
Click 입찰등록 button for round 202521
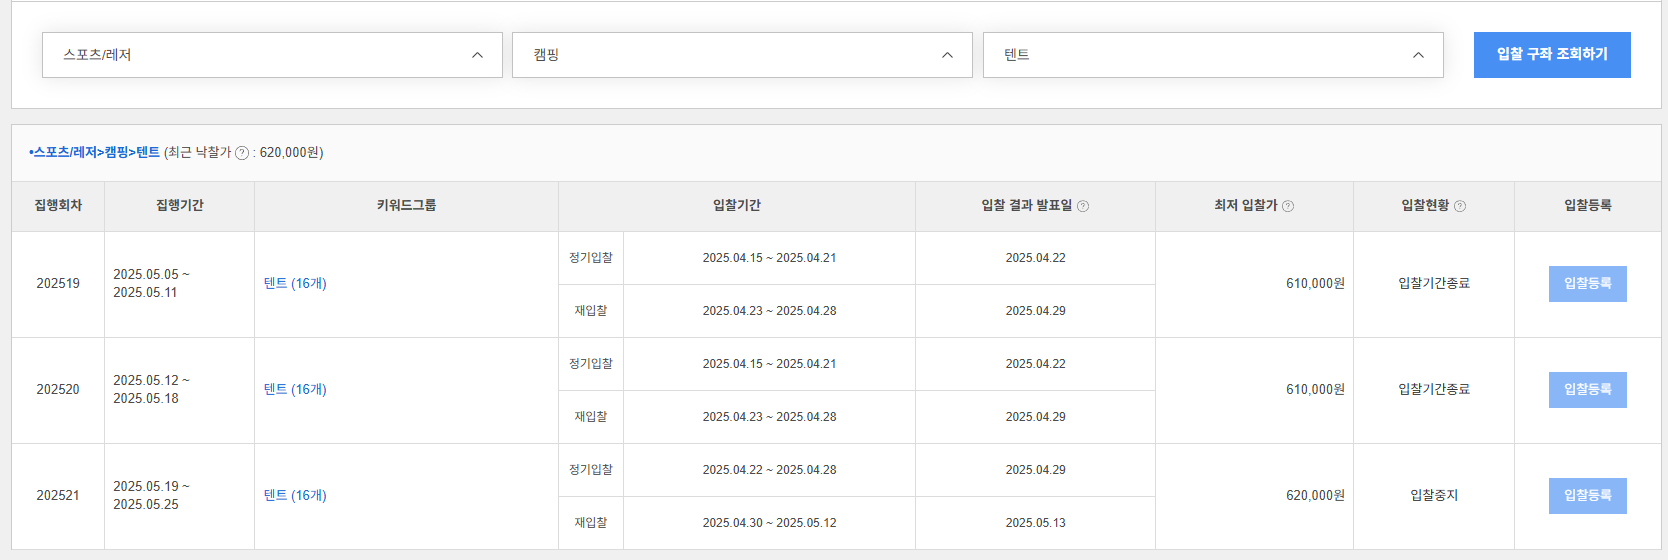[1587, 496]
